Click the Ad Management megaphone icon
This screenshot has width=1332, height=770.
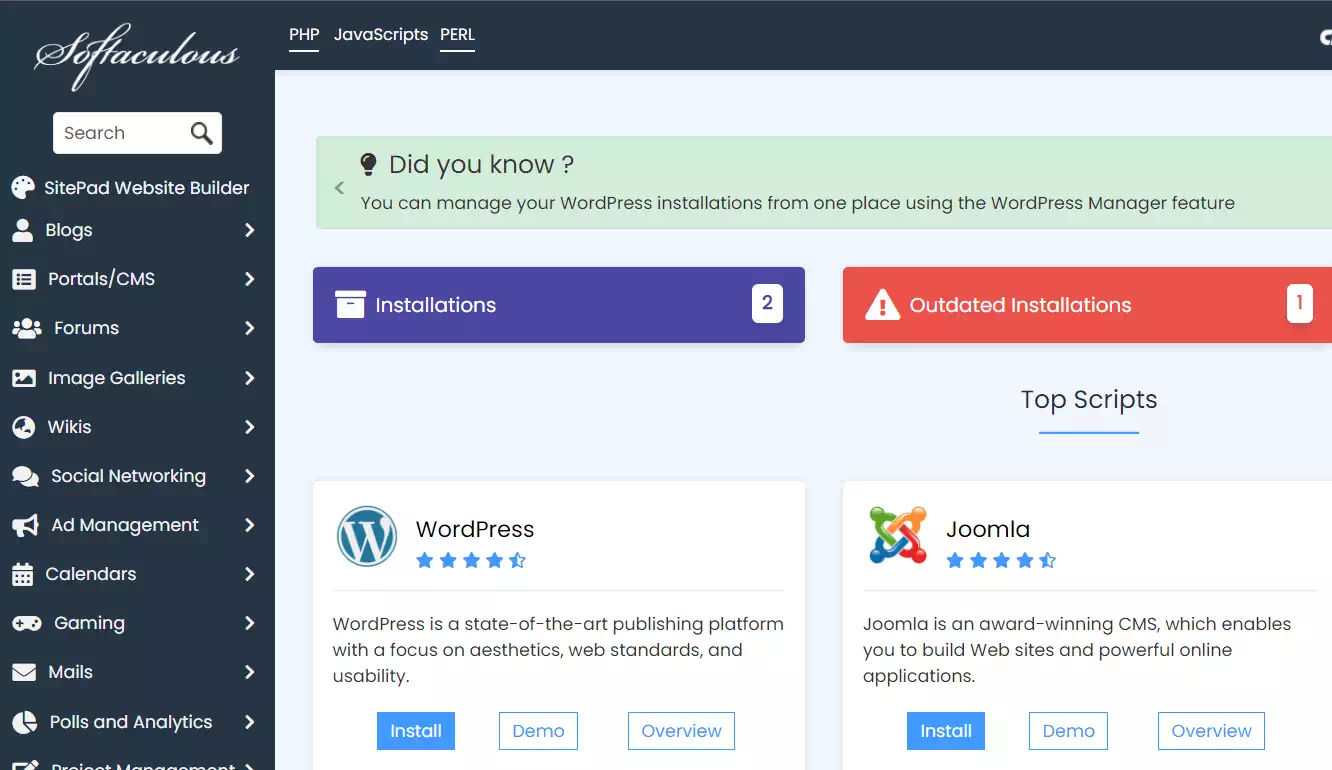click(x=25, y=525)
